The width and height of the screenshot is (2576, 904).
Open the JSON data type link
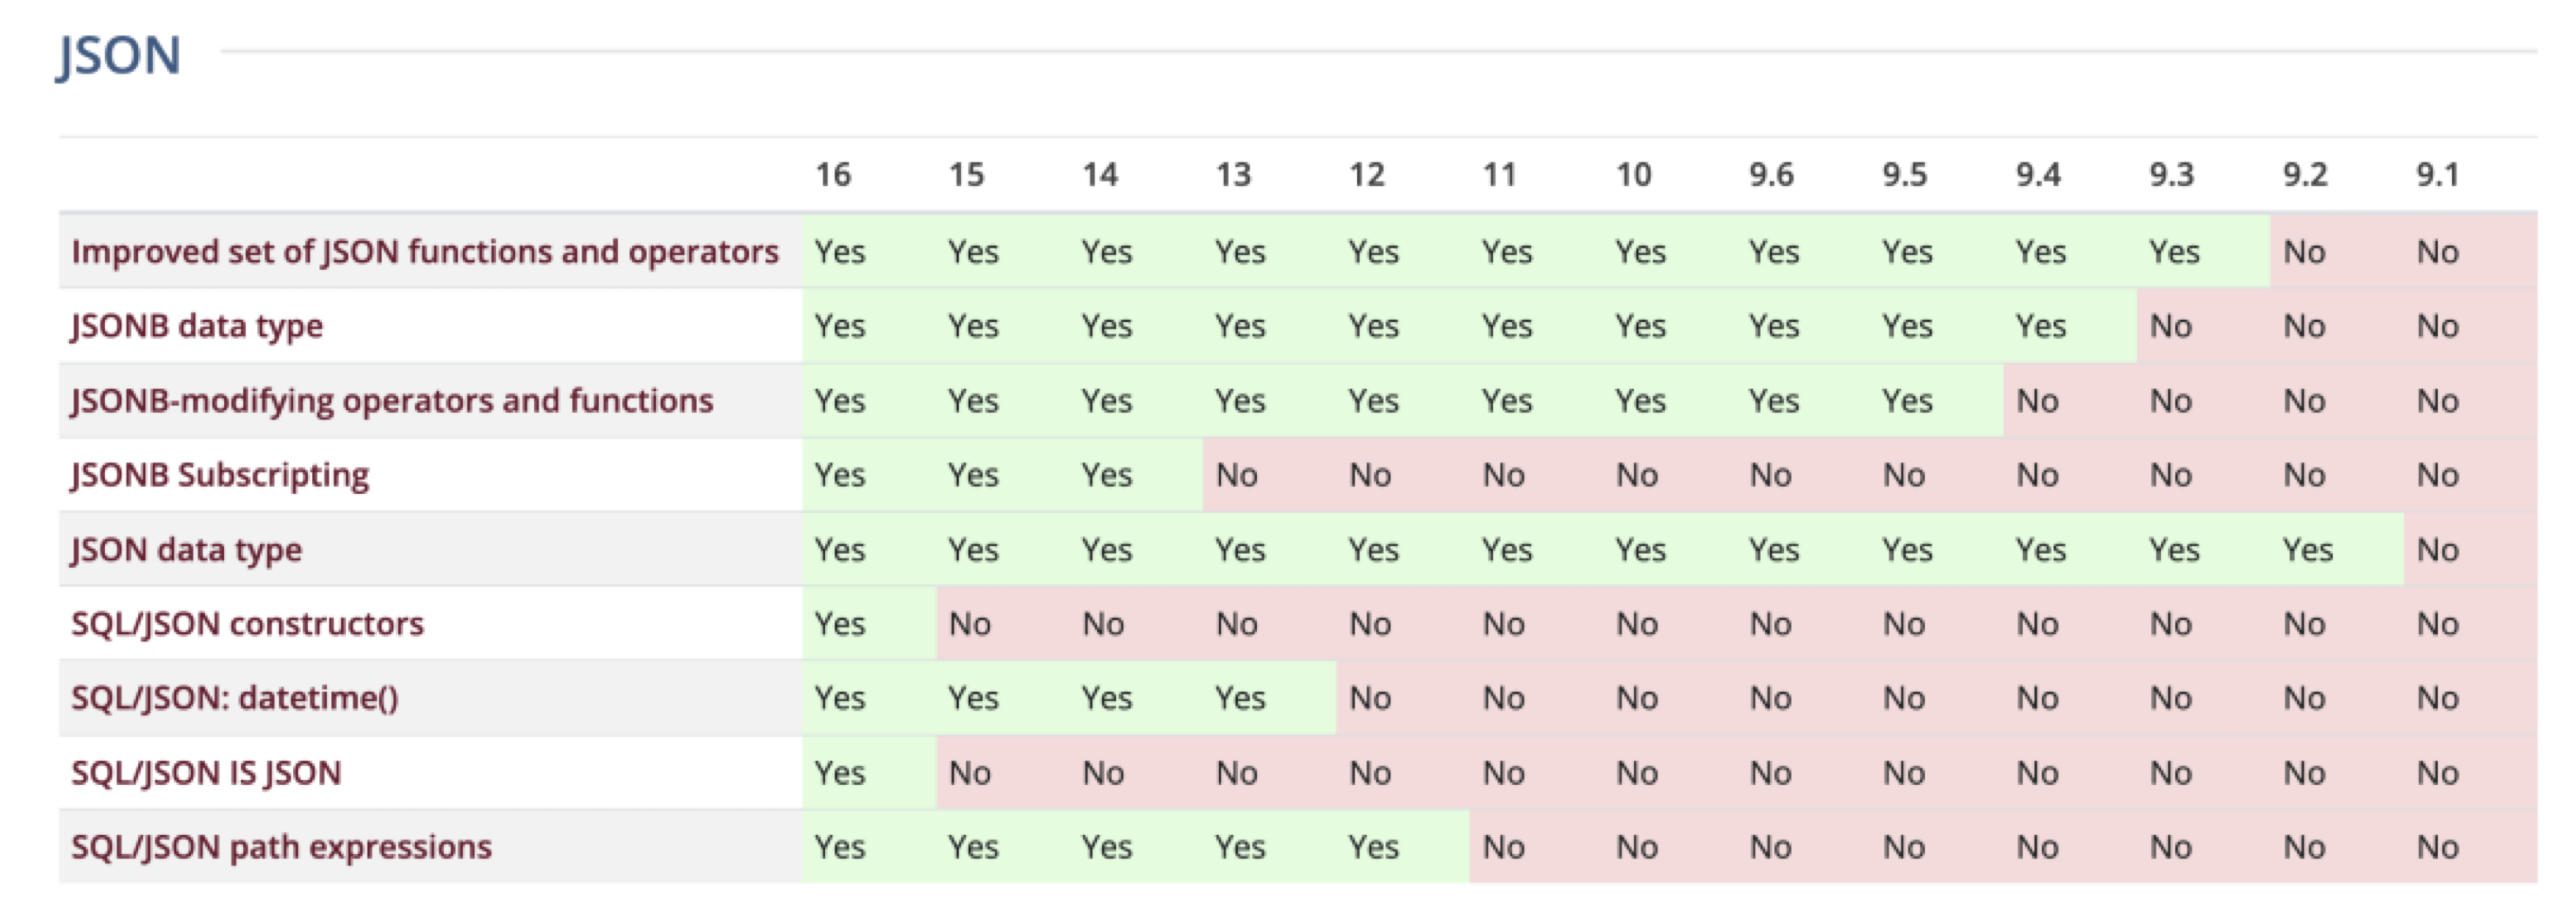(186, 550)
